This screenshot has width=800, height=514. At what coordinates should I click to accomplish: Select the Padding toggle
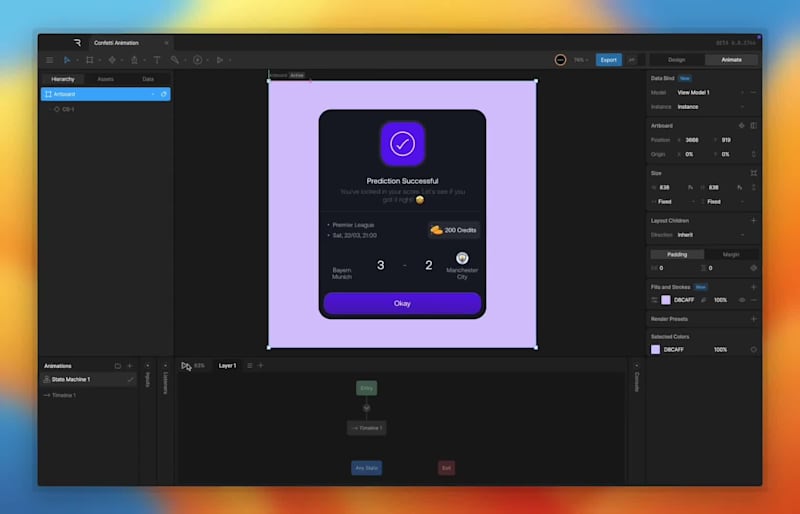pos(677,254)
